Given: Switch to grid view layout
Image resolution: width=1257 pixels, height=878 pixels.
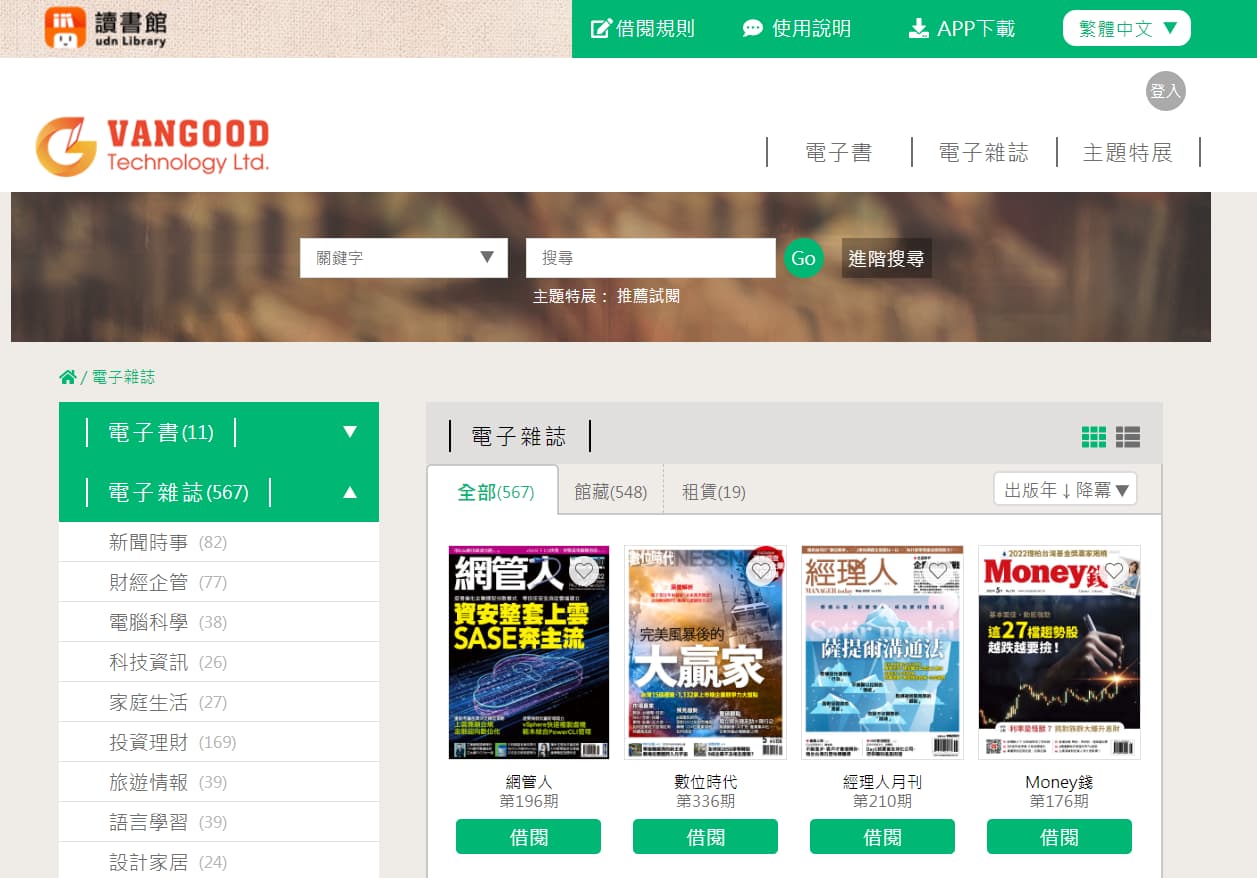Looking at the screenshot, I should tap(1094, 437).
